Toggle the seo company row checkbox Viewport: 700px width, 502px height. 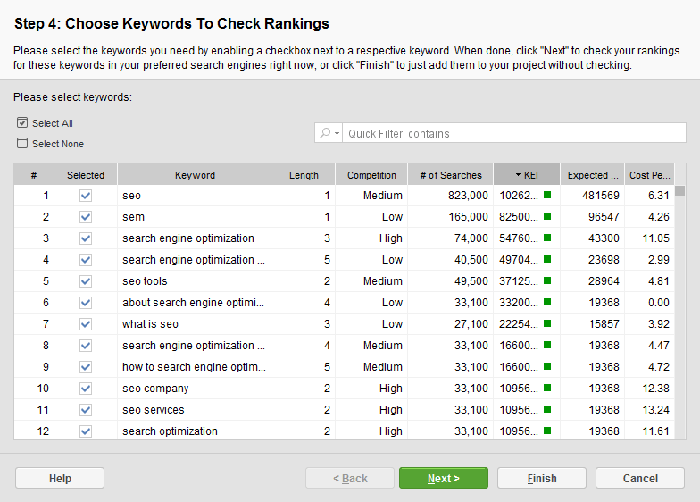pos(85,388)
